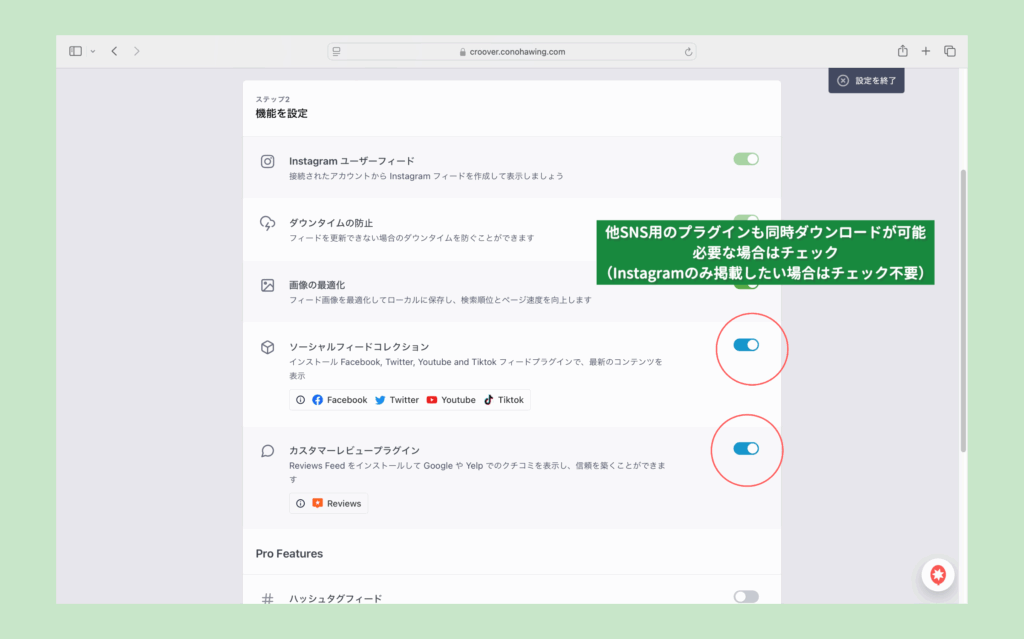
Task: Click the 画像の最適化 title
Action: [x=317, y=285]
